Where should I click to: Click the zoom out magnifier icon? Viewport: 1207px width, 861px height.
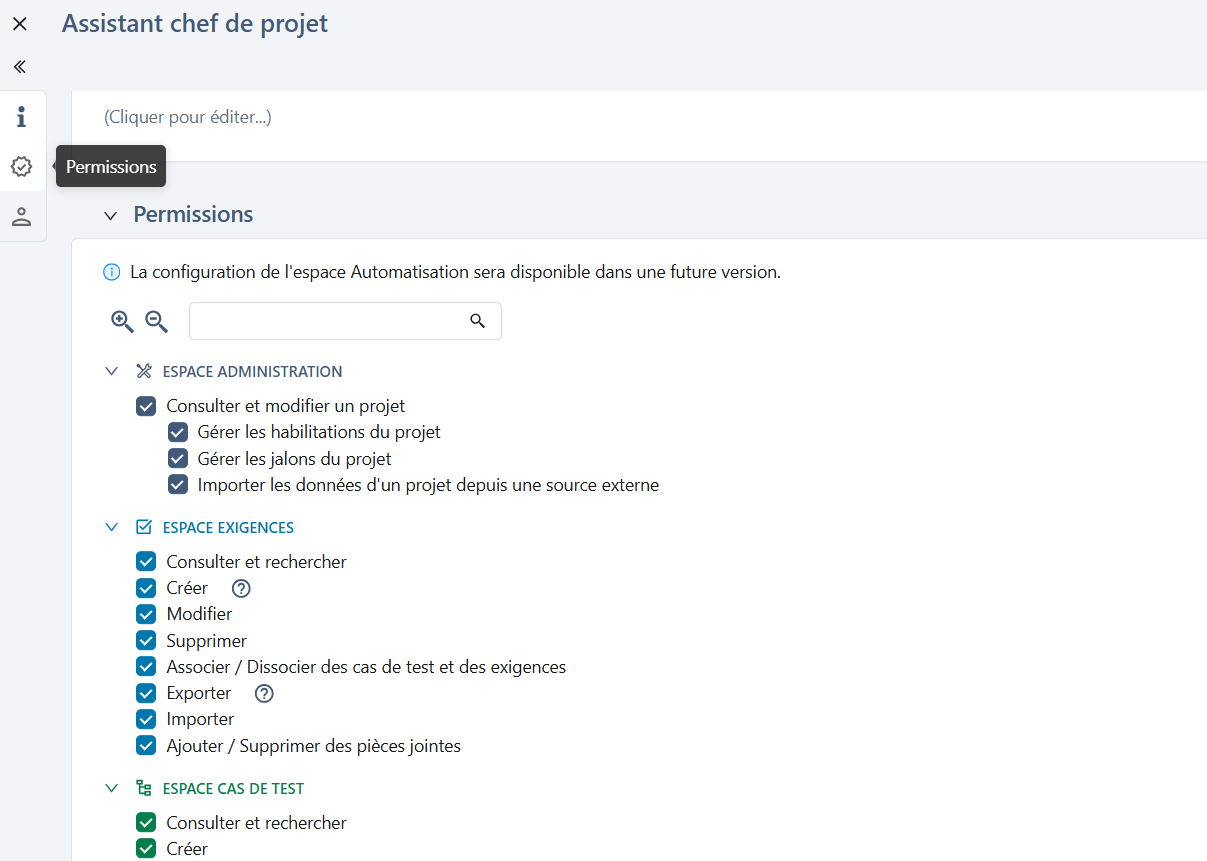pos(156,321)
